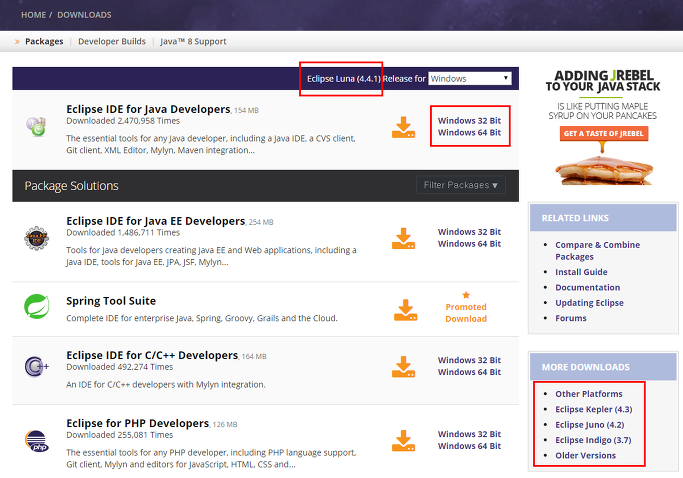Open Compare & Combine Packages link
The height and width of the screenshot is (478, 683).
597,251
